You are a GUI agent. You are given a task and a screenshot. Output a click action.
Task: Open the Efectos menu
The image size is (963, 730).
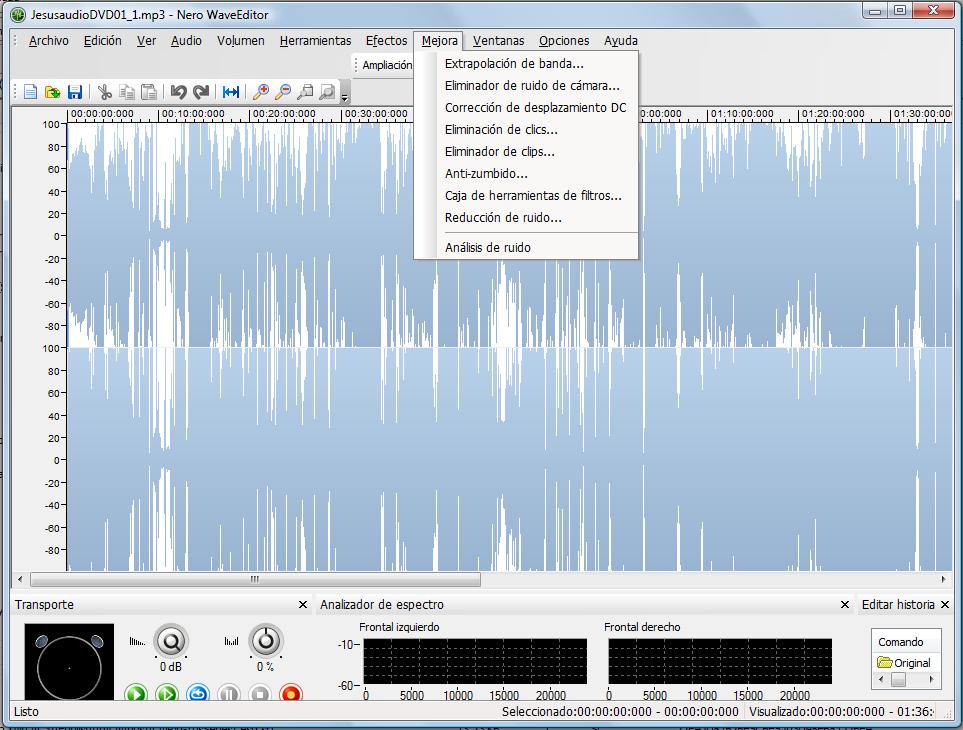pyautogui.click(x=386, y=41)
